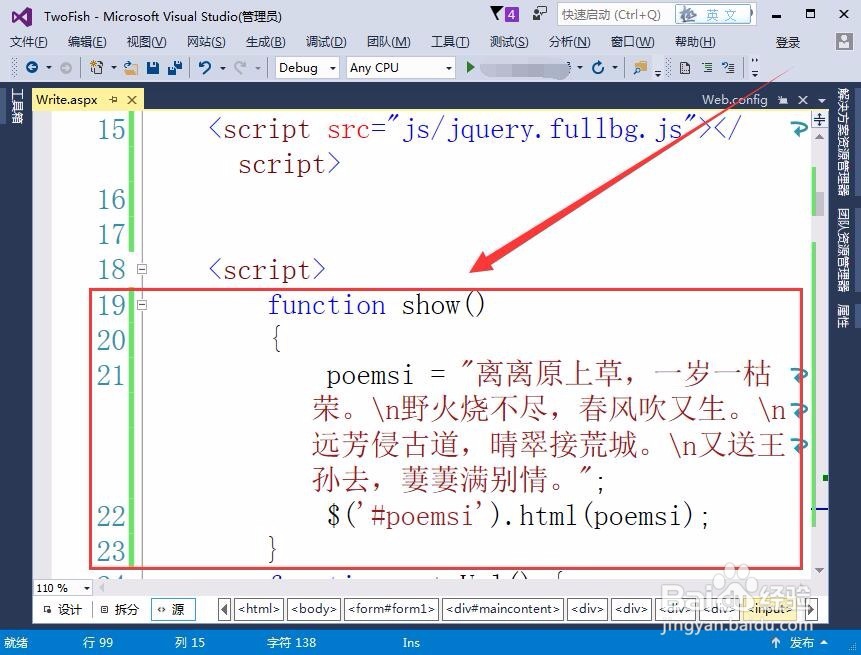The image size is (861, 655).
Task: Close the Write.aspx tab
Action: [132, 99]
